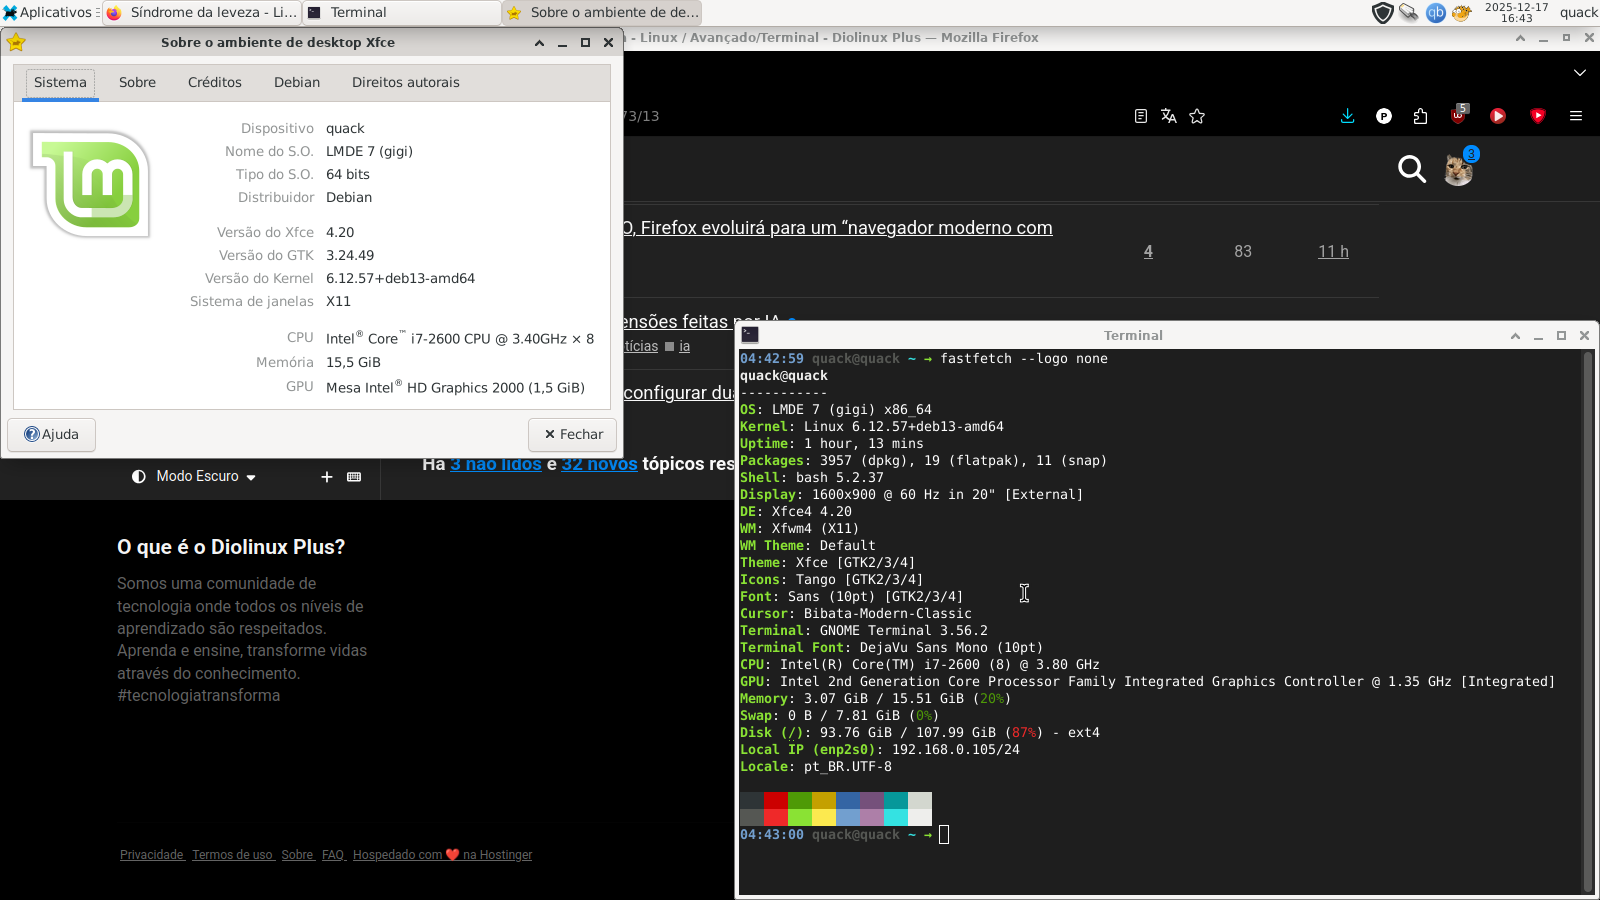Open the forum search magnifier

point(1411,169)
